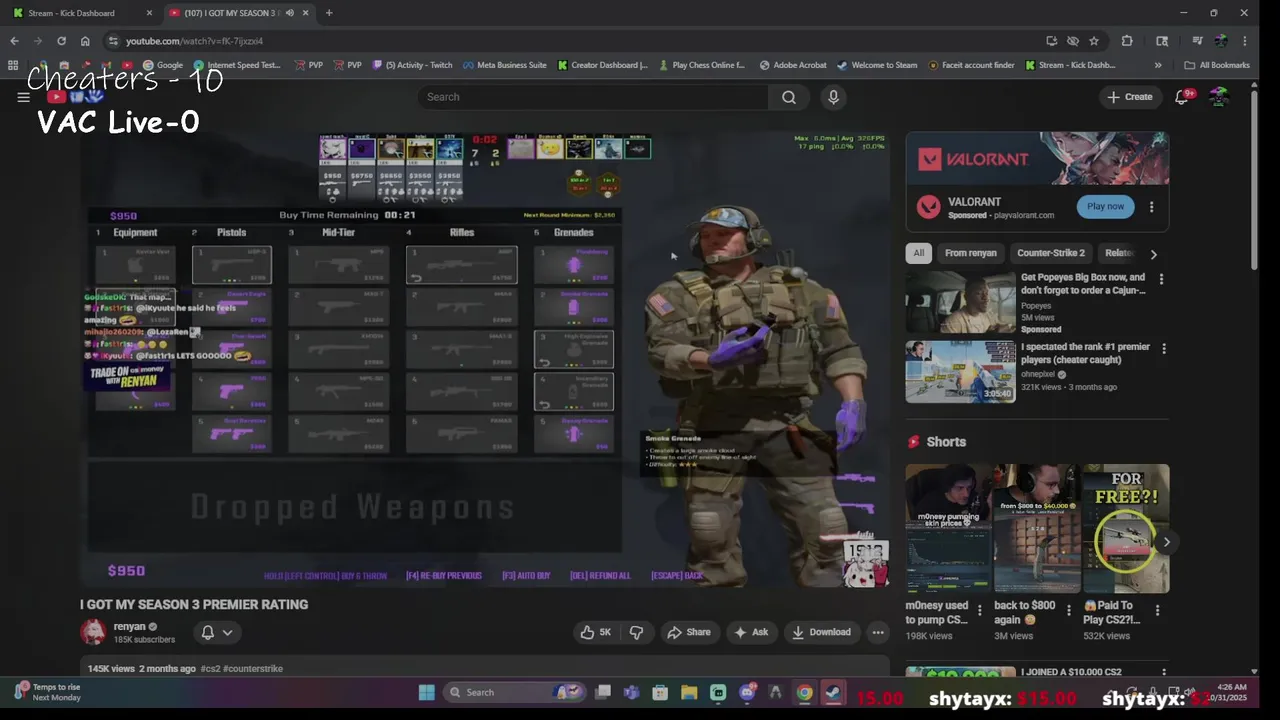This screenshot has height=720, width=1280.
Task: Click the Share button under the video
Action: pos(688,632)
